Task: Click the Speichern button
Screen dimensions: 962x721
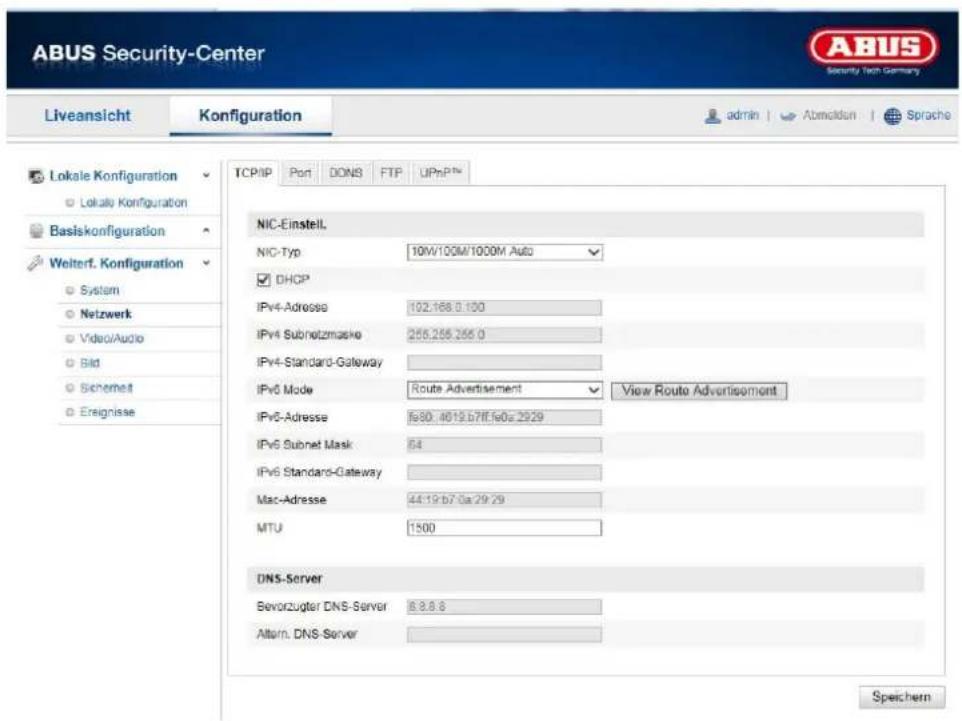Action: 901,697
